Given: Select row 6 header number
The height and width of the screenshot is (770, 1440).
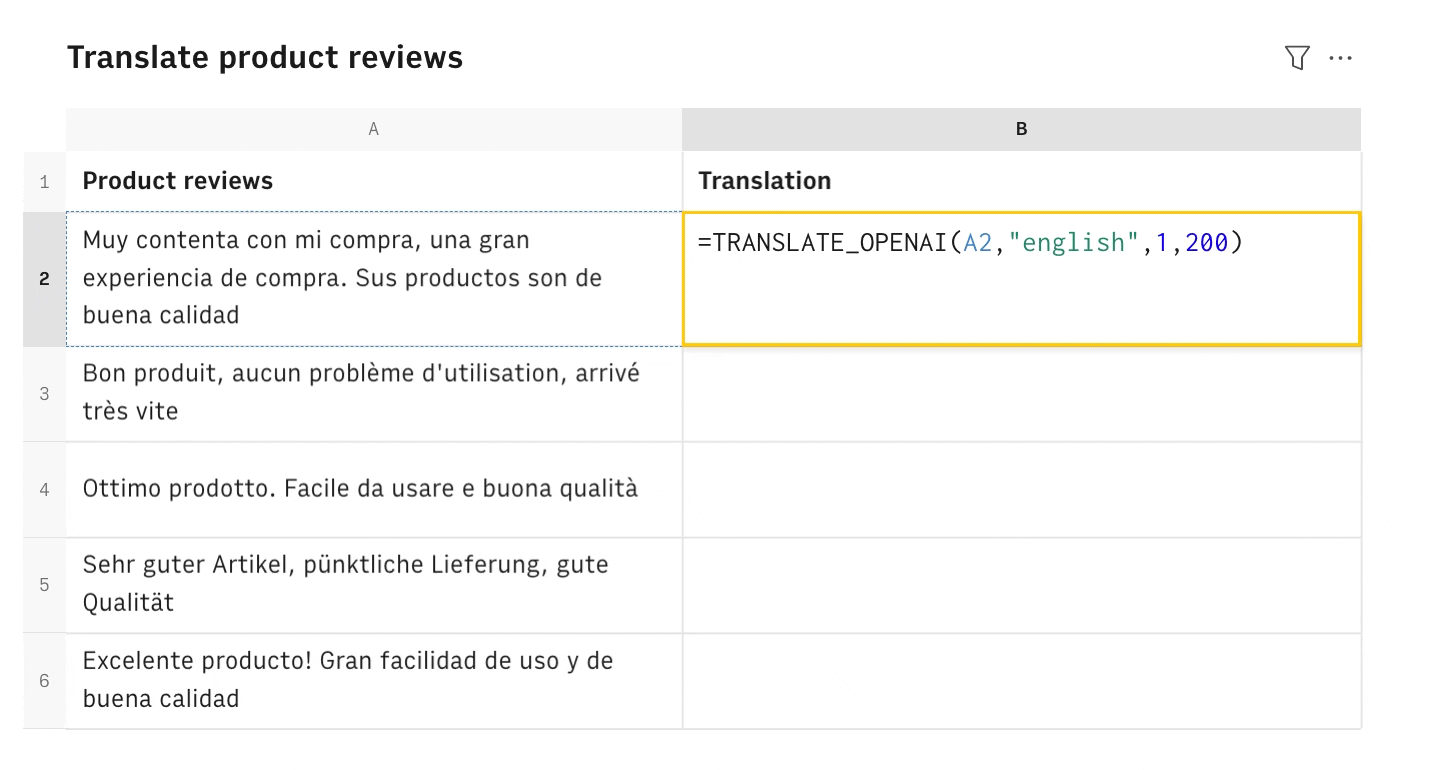Looking at the screenshot, I should (44, 681).
